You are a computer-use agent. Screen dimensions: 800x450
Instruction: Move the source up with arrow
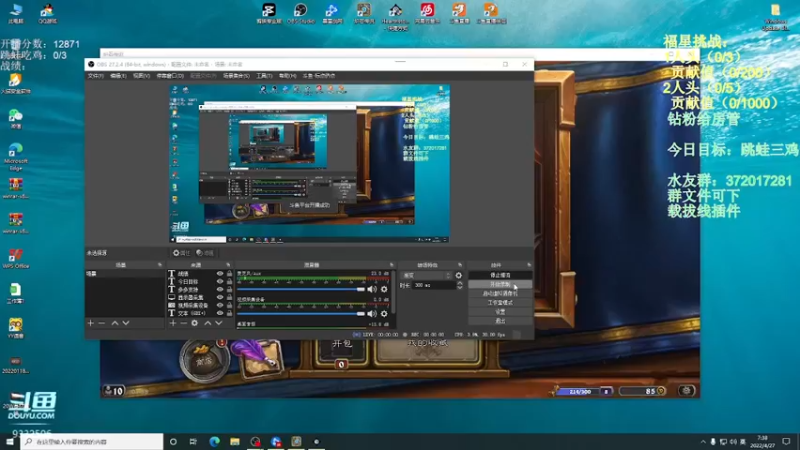pyautogui.click(x=208, y=323)
